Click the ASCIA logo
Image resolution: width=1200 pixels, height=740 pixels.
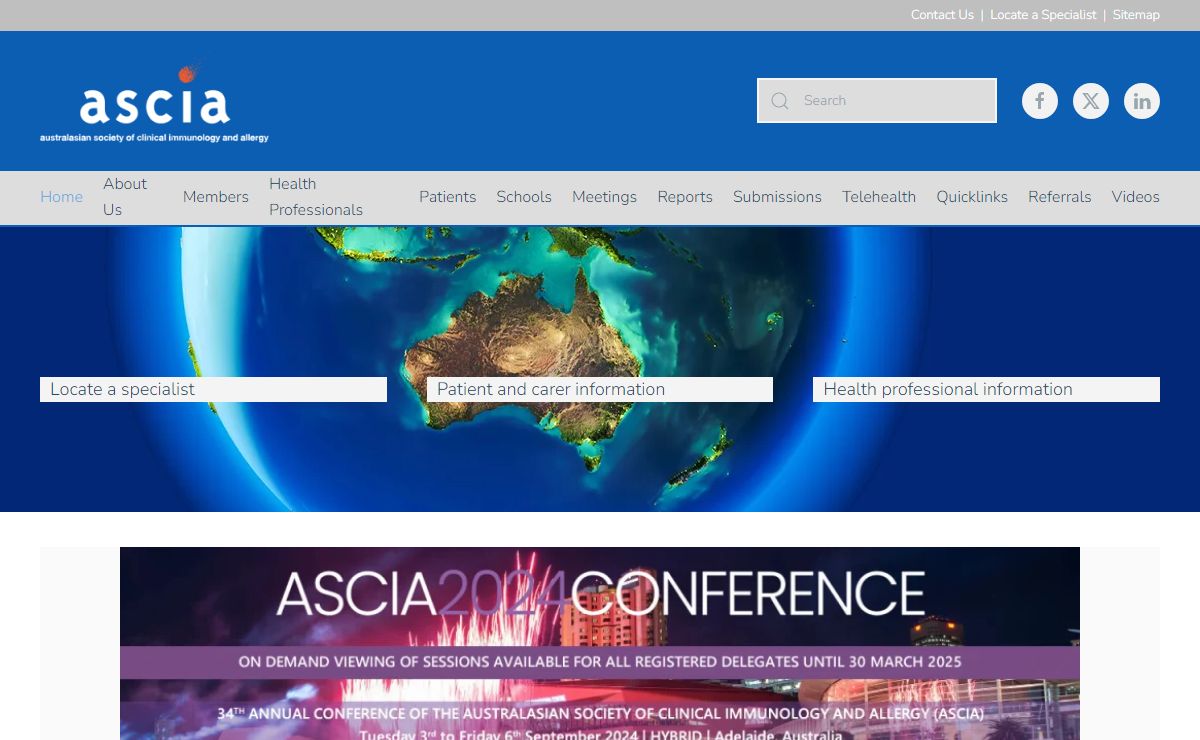[x=154, y=104]
